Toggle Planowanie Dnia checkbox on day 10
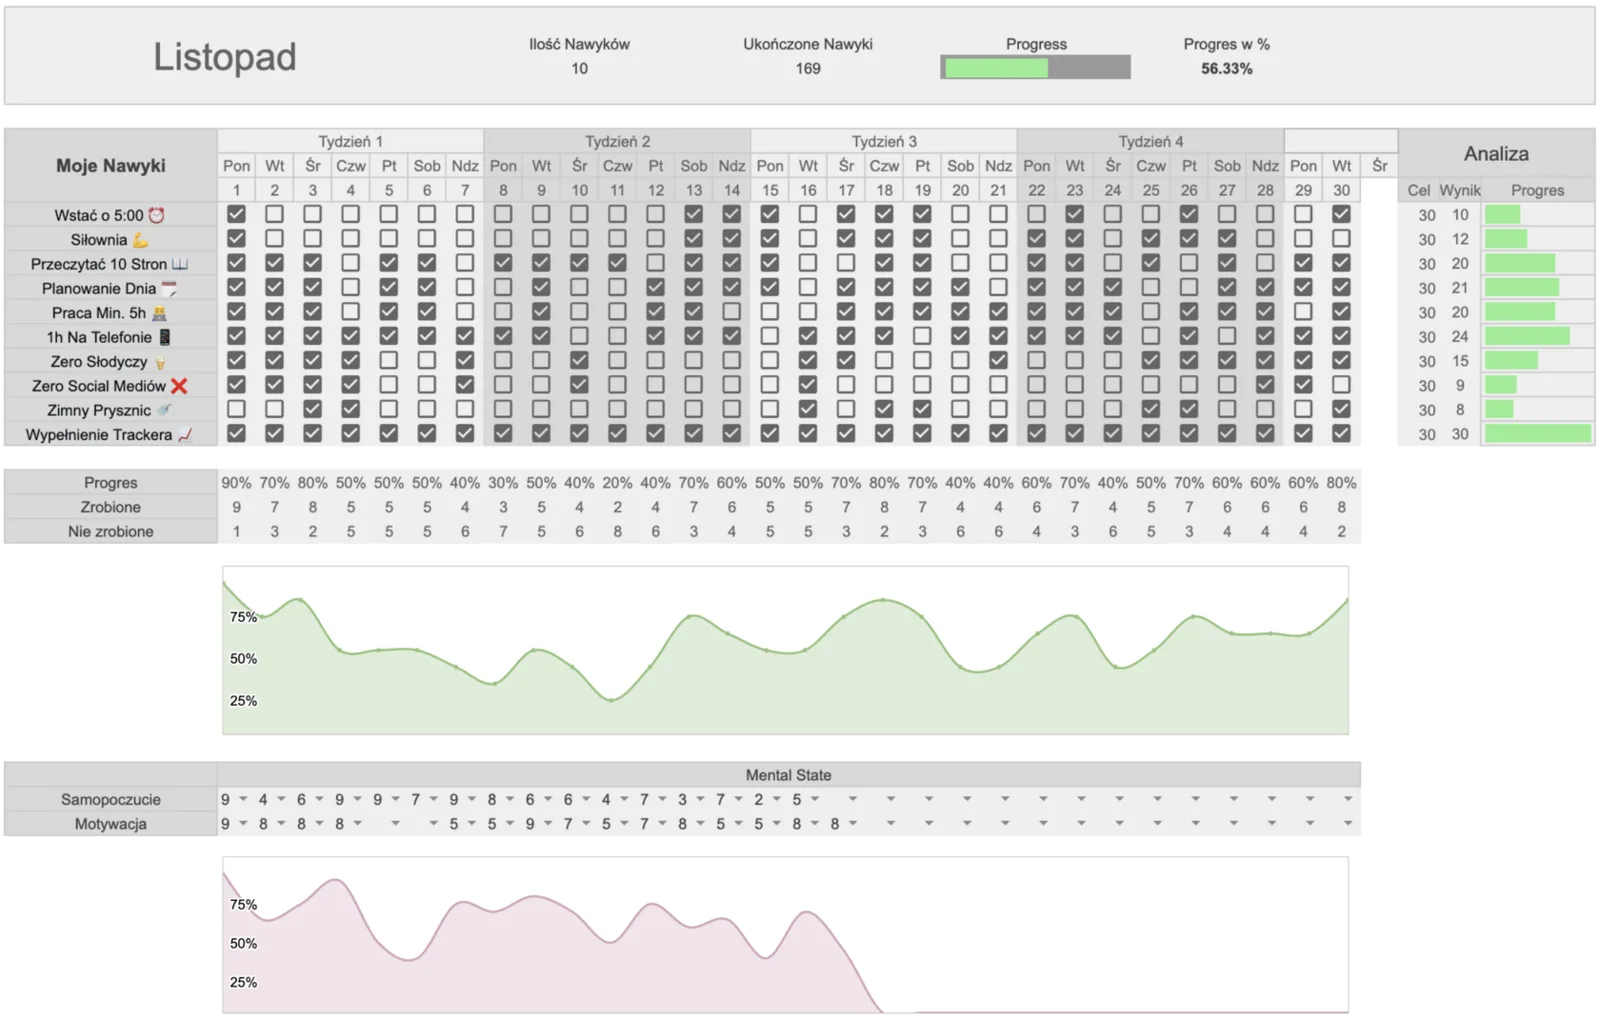The width and height of the screenshot is (1600, 1021). tap(579, 287)
